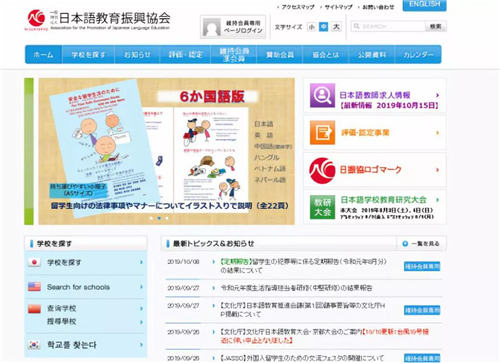Open 協会とは navigation item
The height and width of the screenshot is (363, 500).
point(326,54)
